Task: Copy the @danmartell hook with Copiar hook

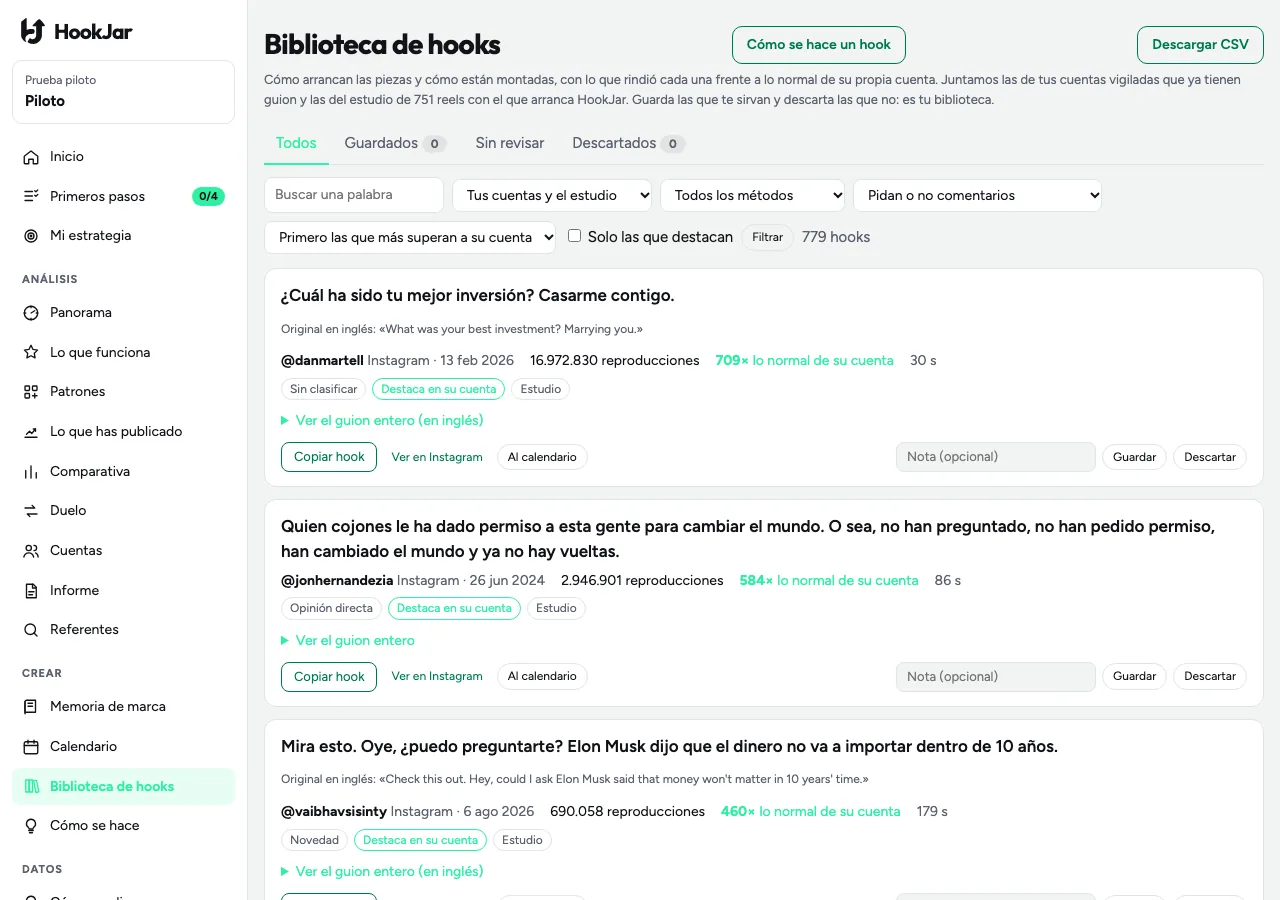Action: tap(329, 457)
